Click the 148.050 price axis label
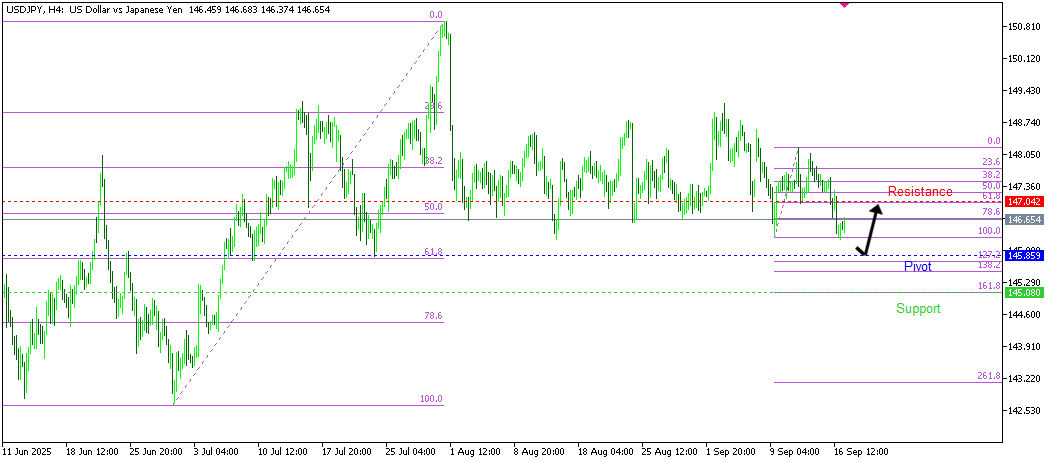This screenshot has width=1055, height=463. tap(1024, 155)
